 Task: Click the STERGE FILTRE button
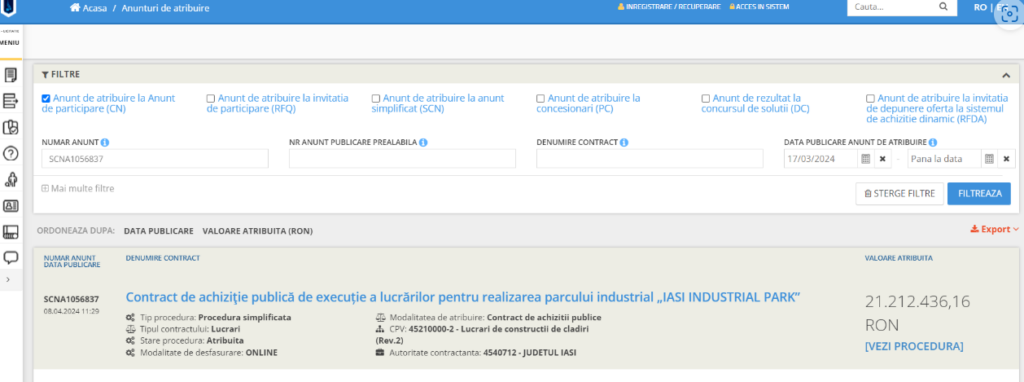click(899, 193)
